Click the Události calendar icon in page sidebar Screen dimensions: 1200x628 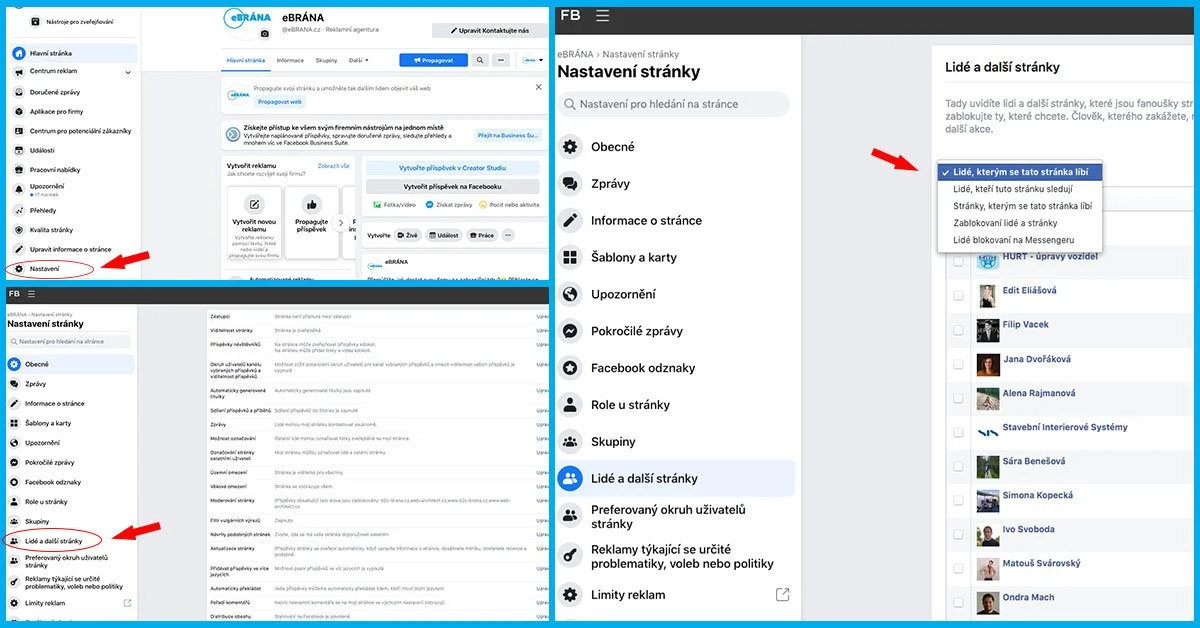[x=18, y=150]
